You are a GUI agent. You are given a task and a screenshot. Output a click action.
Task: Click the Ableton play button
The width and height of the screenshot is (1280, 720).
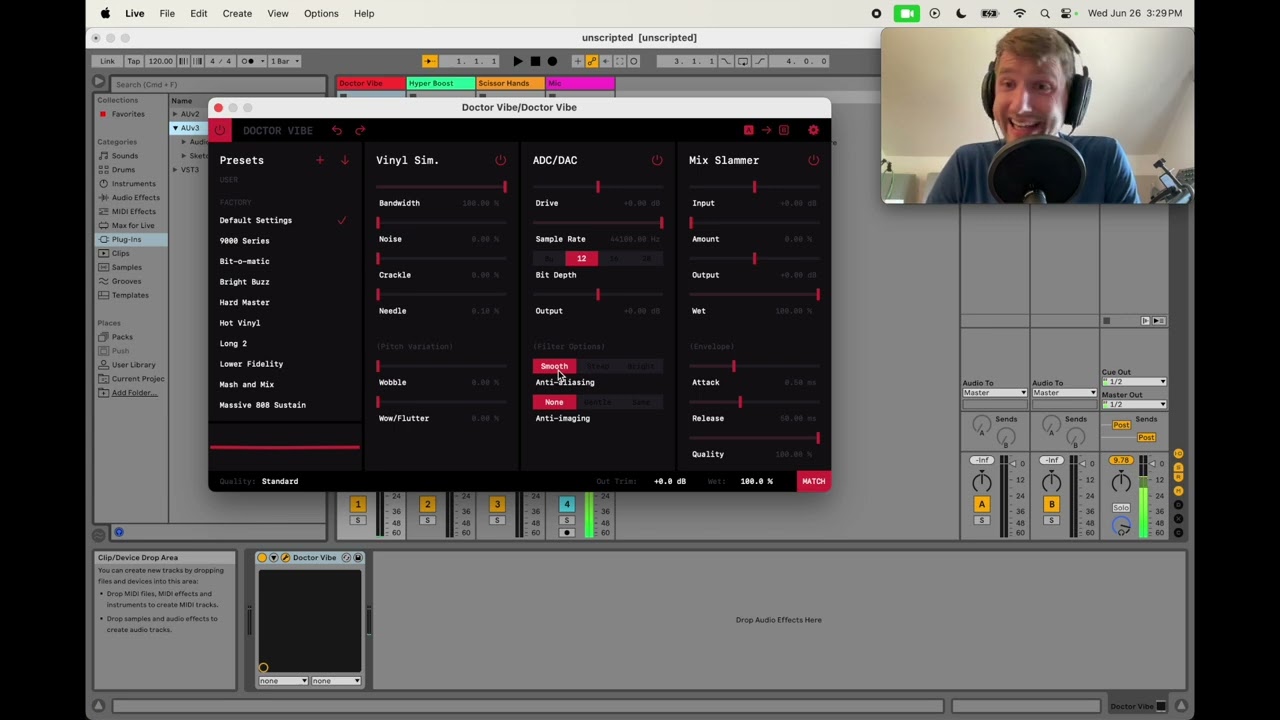point(517,61)
